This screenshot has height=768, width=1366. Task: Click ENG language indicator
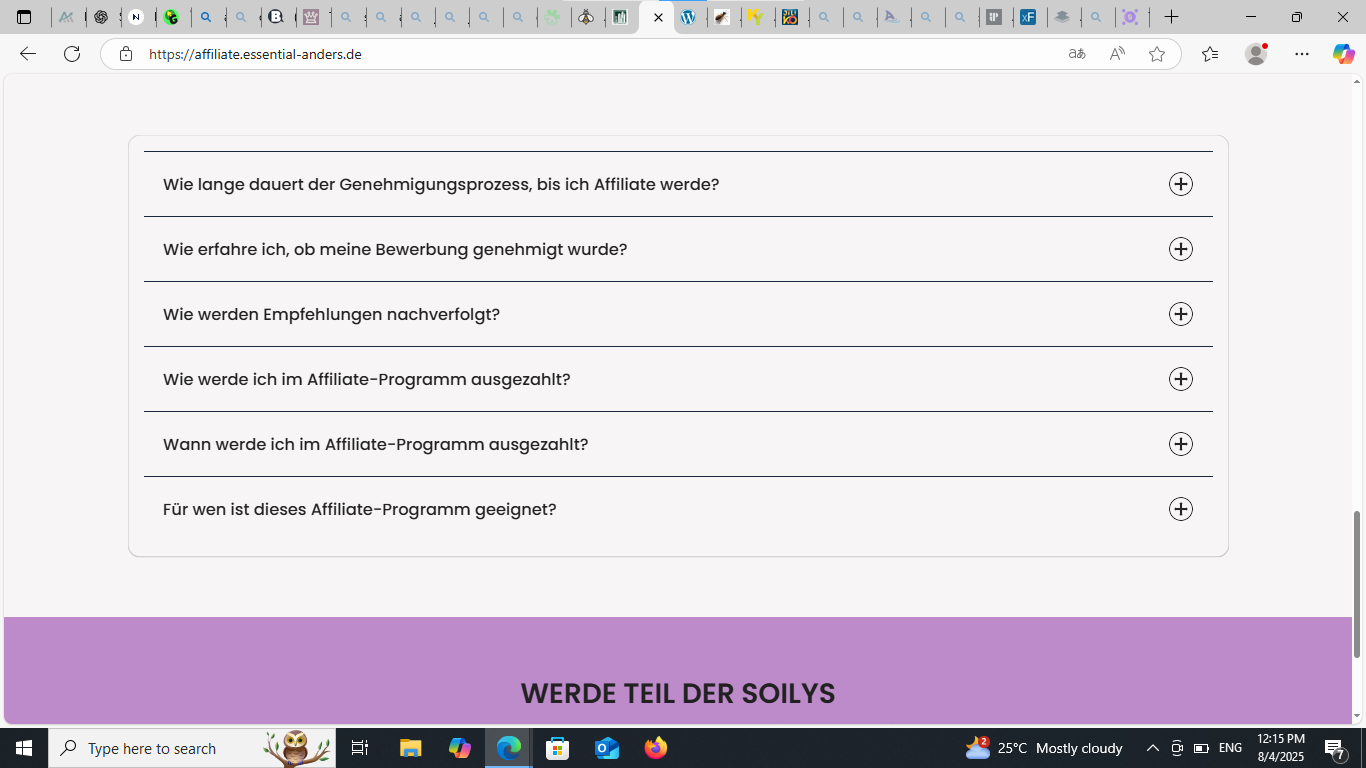coord(1230,748)
